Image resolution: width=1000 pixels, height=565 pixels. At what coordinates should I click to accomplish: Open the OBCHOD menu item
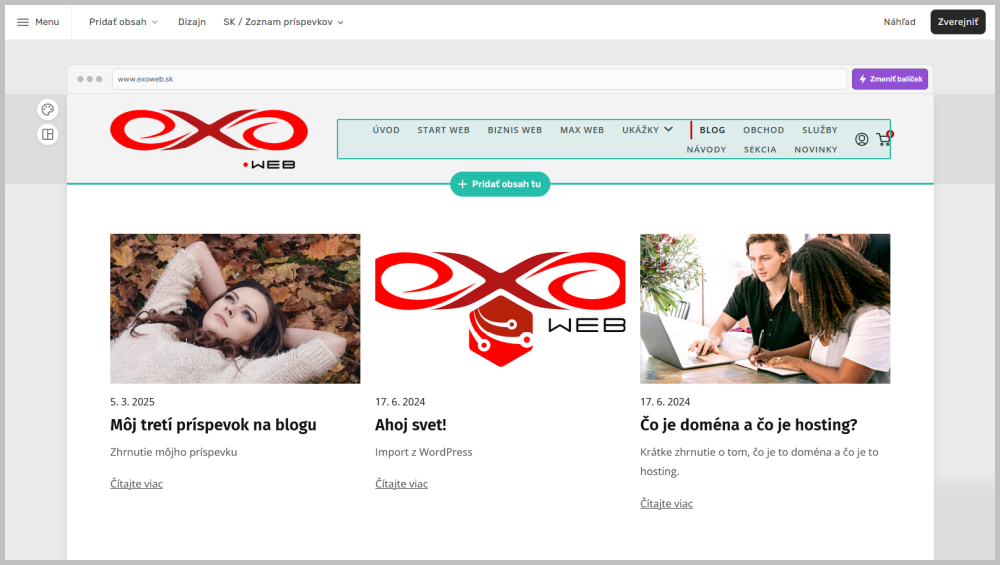763,130
